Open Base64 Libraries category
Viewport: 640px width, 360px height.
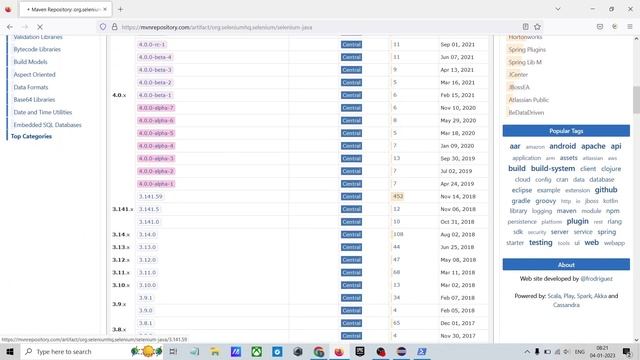tap(34, 100)
